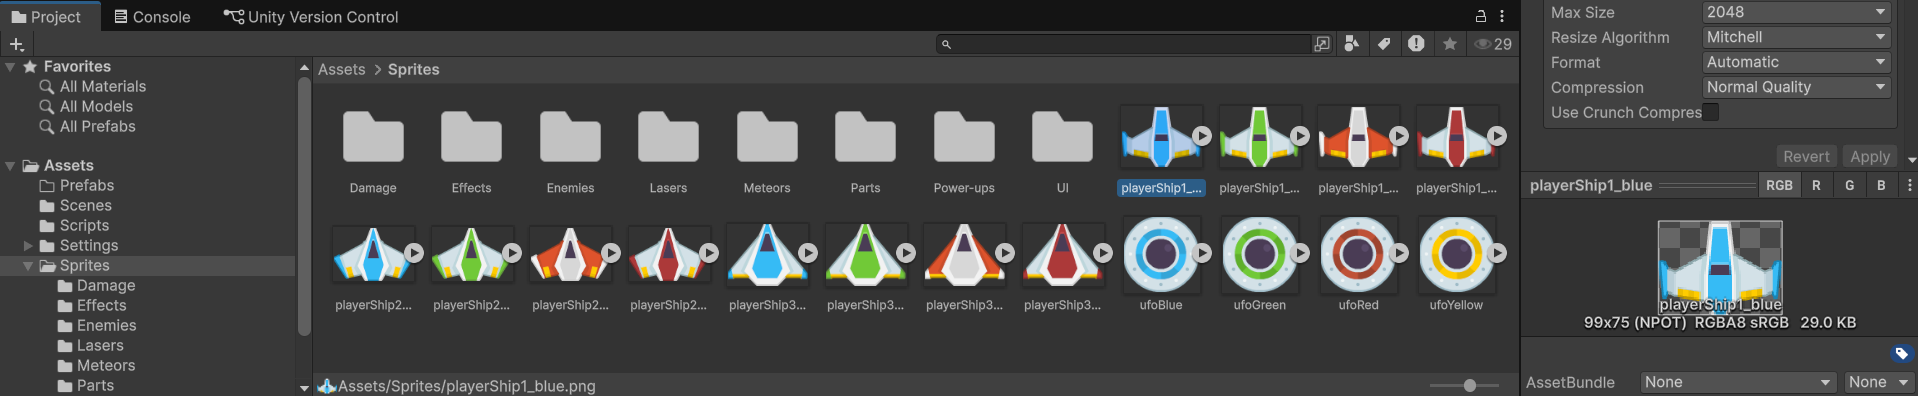
Task: Click the star icon to save search to Favorites
Action: point(1449,44)
